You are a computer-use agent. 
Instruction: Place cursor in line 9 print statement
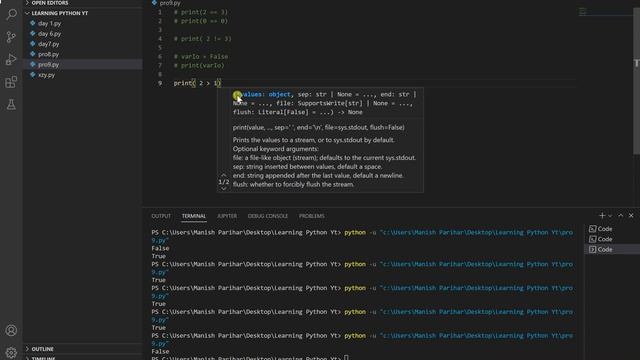[197, 83]
